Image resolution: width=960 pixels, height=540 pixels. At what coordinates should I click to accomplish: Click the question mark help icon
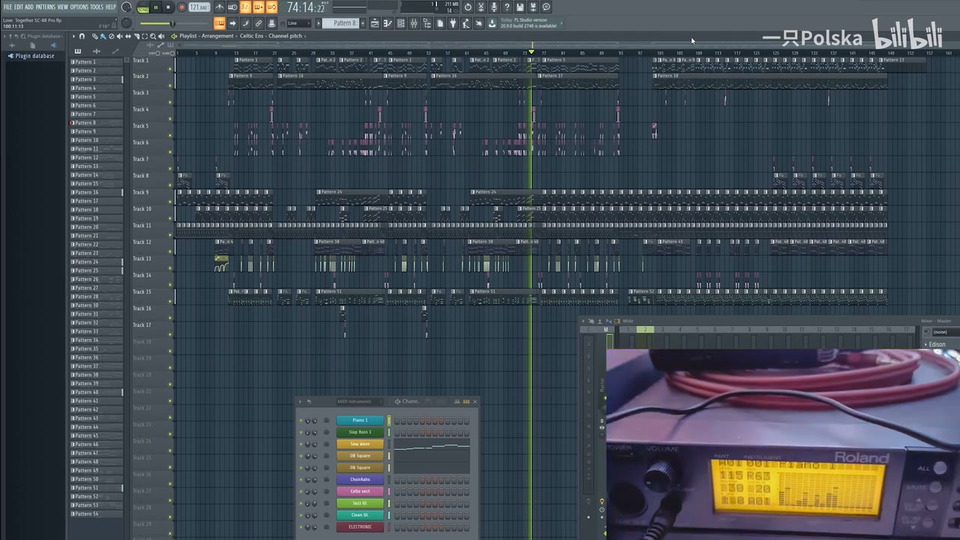507,7
